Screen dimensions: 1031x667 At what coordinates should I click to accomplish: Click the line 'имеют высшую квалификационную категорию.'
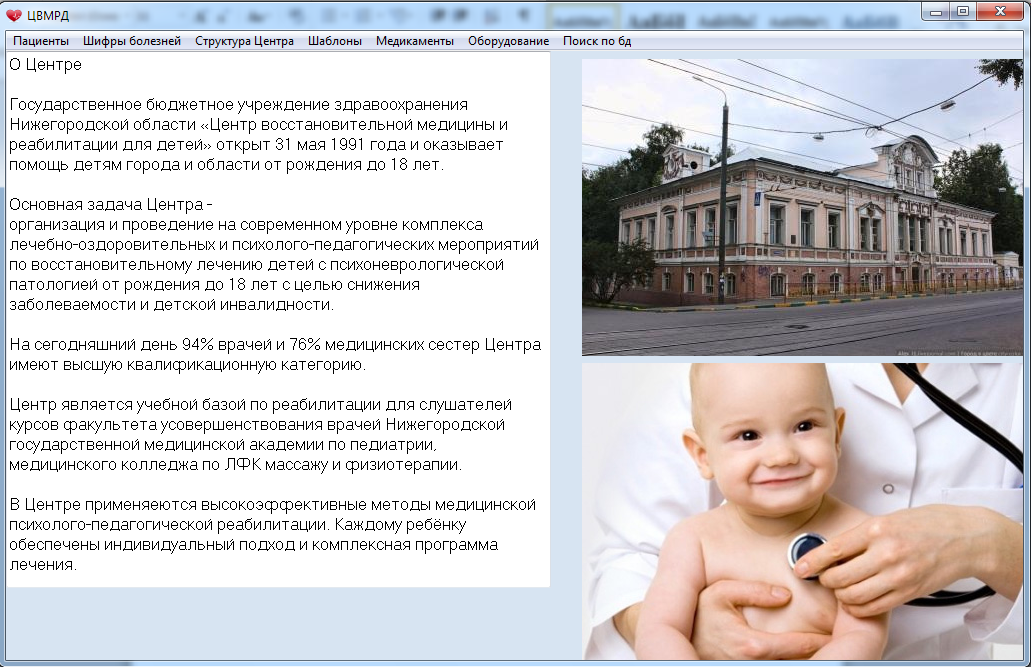(x=187, y=364)
